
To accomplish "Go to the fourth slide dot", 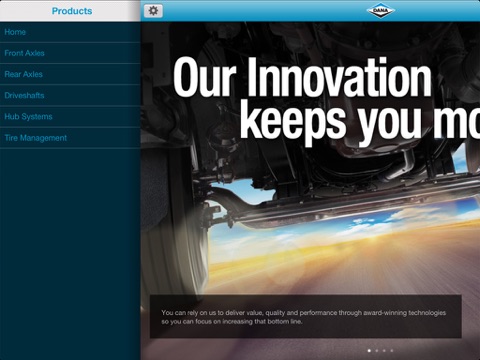I will tap(392, 350).
